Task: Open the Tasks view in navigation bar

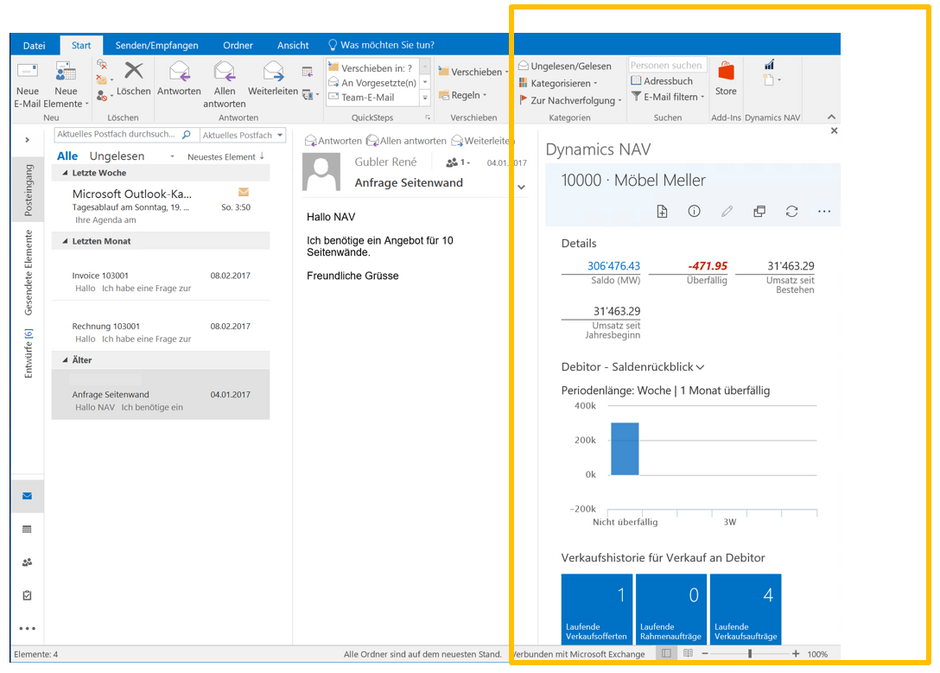Action: click(x=27, y=595)
